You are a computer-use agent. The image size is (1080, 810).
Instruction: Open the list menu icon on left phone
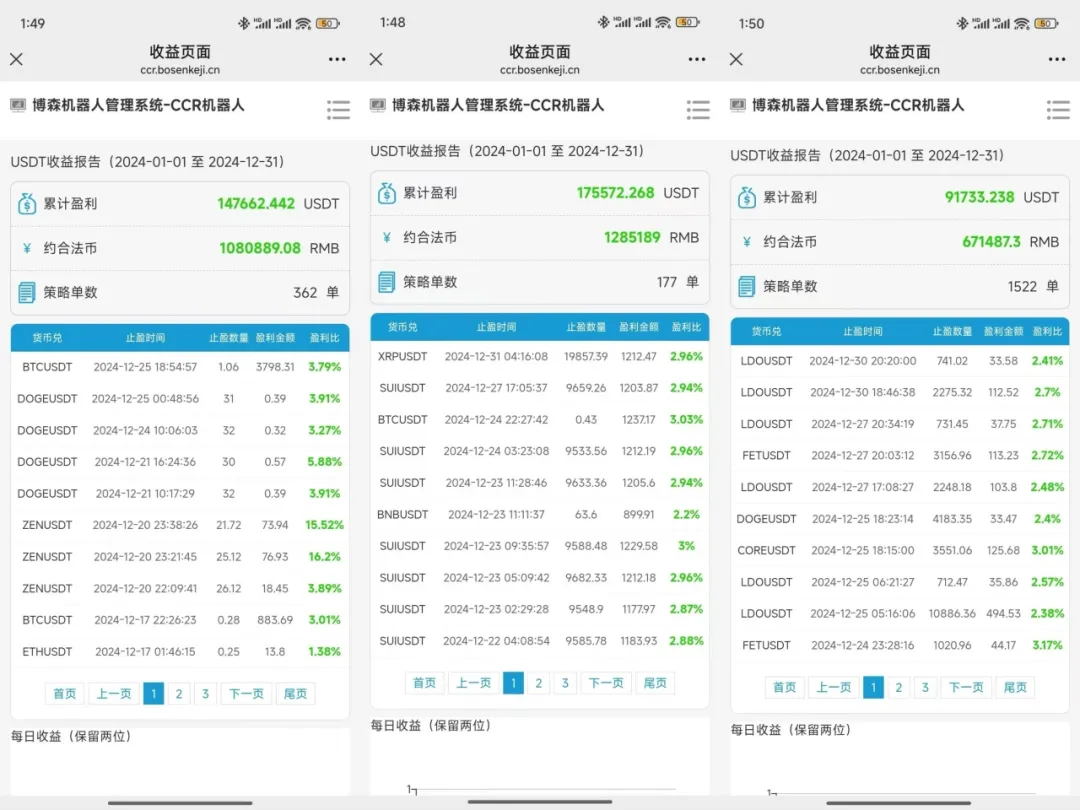tap(338, 110)
